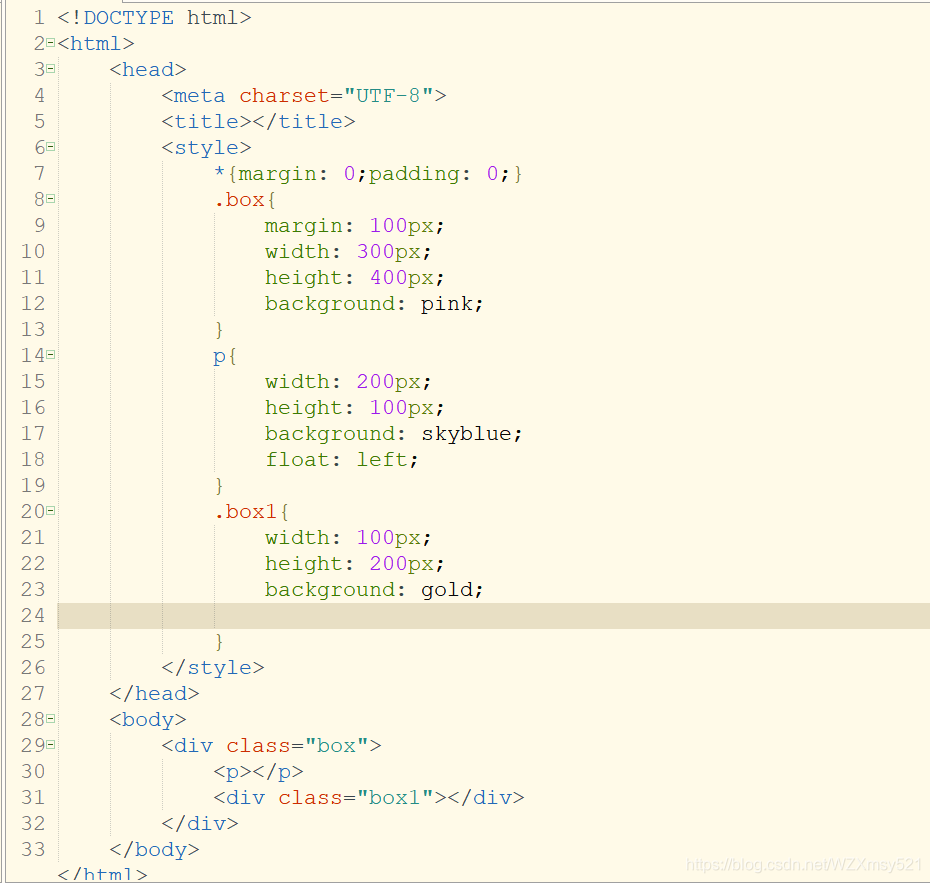This screenshot has height=883, width=930.
Task: Collapse the head fold marker on line 3
Action: coord(50,69)
